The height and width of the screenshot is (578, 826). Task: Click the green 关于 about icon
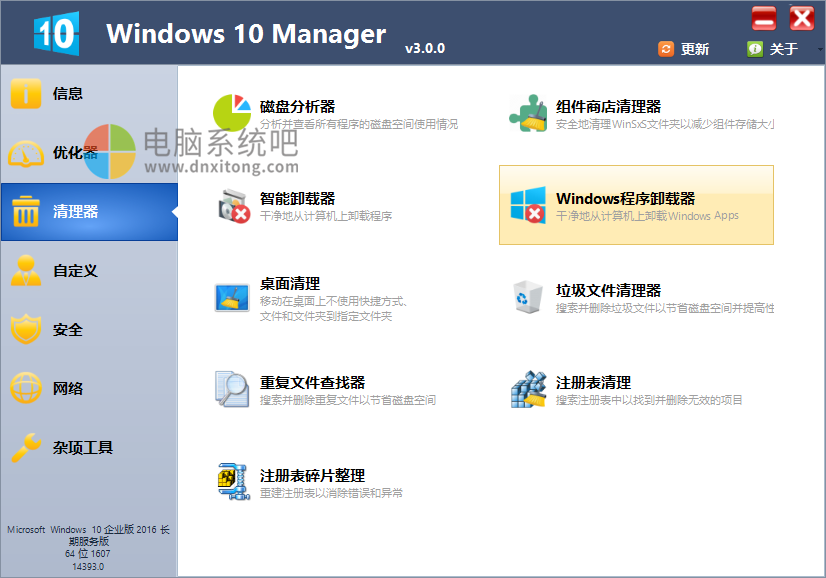754,49
